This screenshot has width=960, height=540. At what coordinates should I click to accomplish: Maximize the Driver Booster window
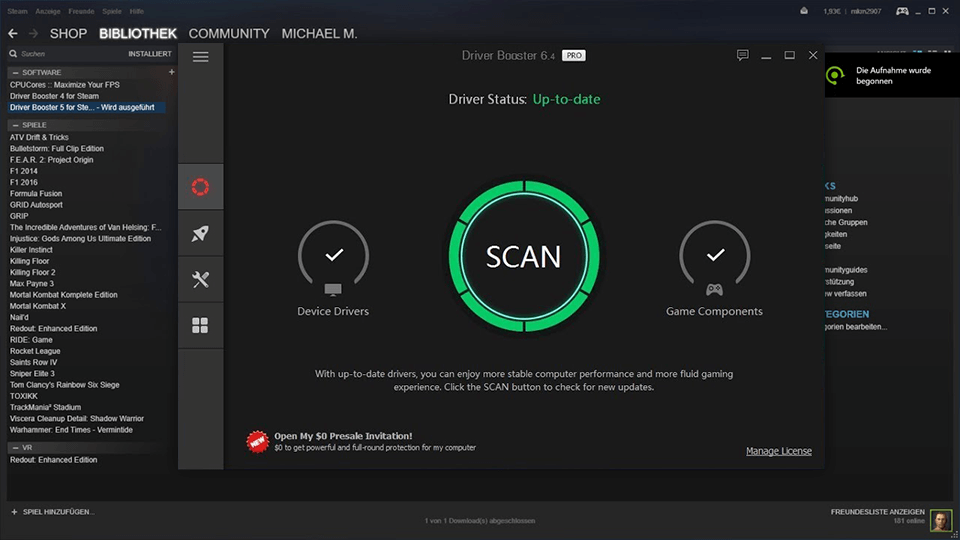point(790,55)
